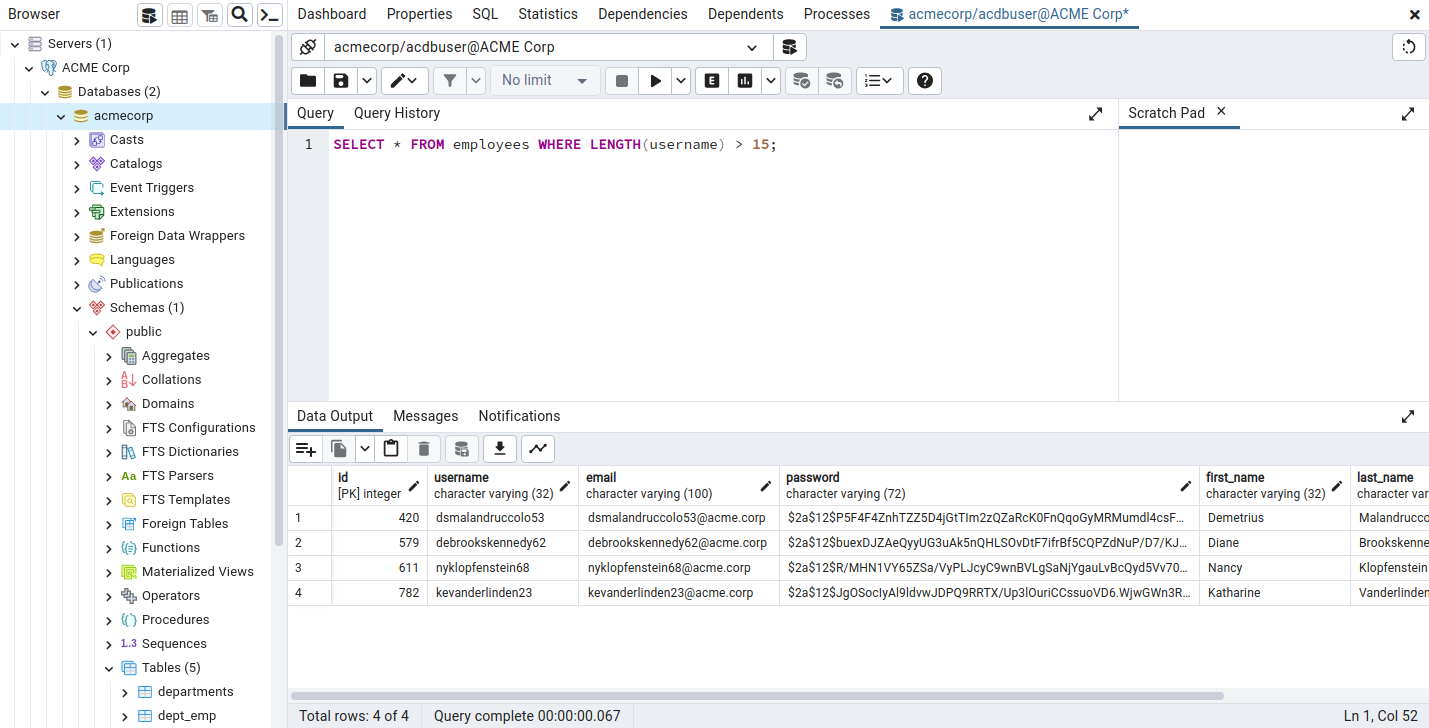
Task: Click the Explain query 'E' button
Action: 712,81
